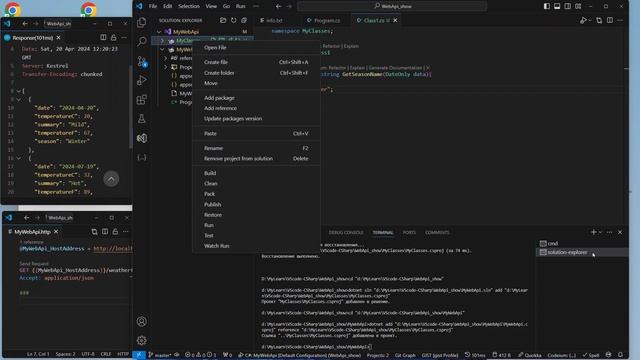Open the Solution Explorer activity bar icon
Viewport: 640px width, 360px height.
142,138
